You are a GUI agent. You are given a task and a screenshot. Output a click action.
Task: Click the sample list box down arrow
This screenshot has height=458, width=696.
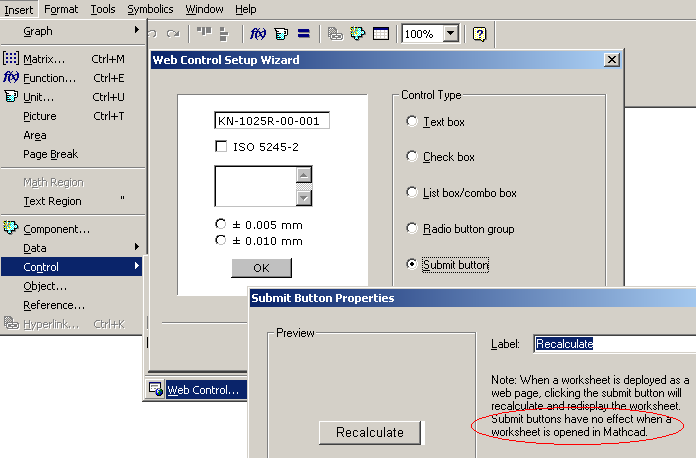[304, 198]
